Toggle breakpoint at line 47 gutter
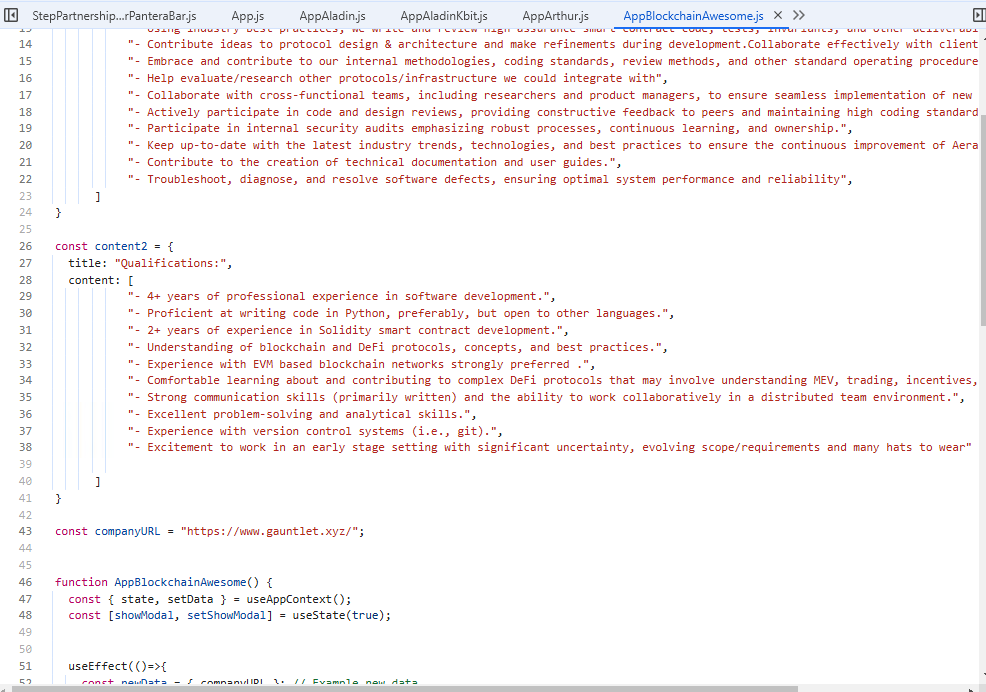The width and height of the screenshot is (986, 692). [25, 599]
